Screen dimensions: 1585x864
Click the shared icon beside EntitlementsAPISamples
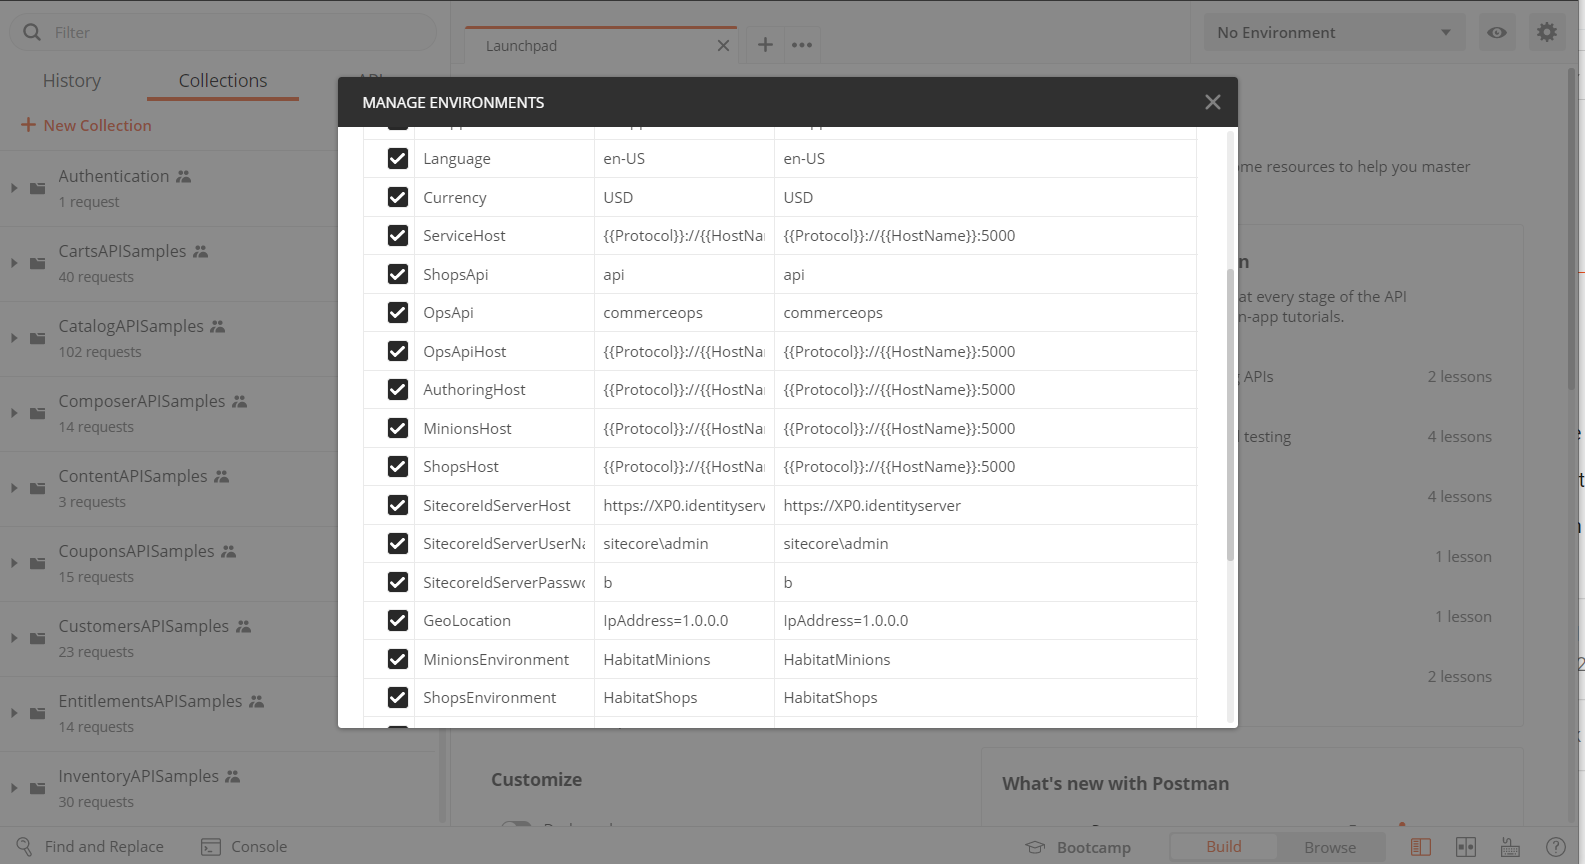coord(256,702)
